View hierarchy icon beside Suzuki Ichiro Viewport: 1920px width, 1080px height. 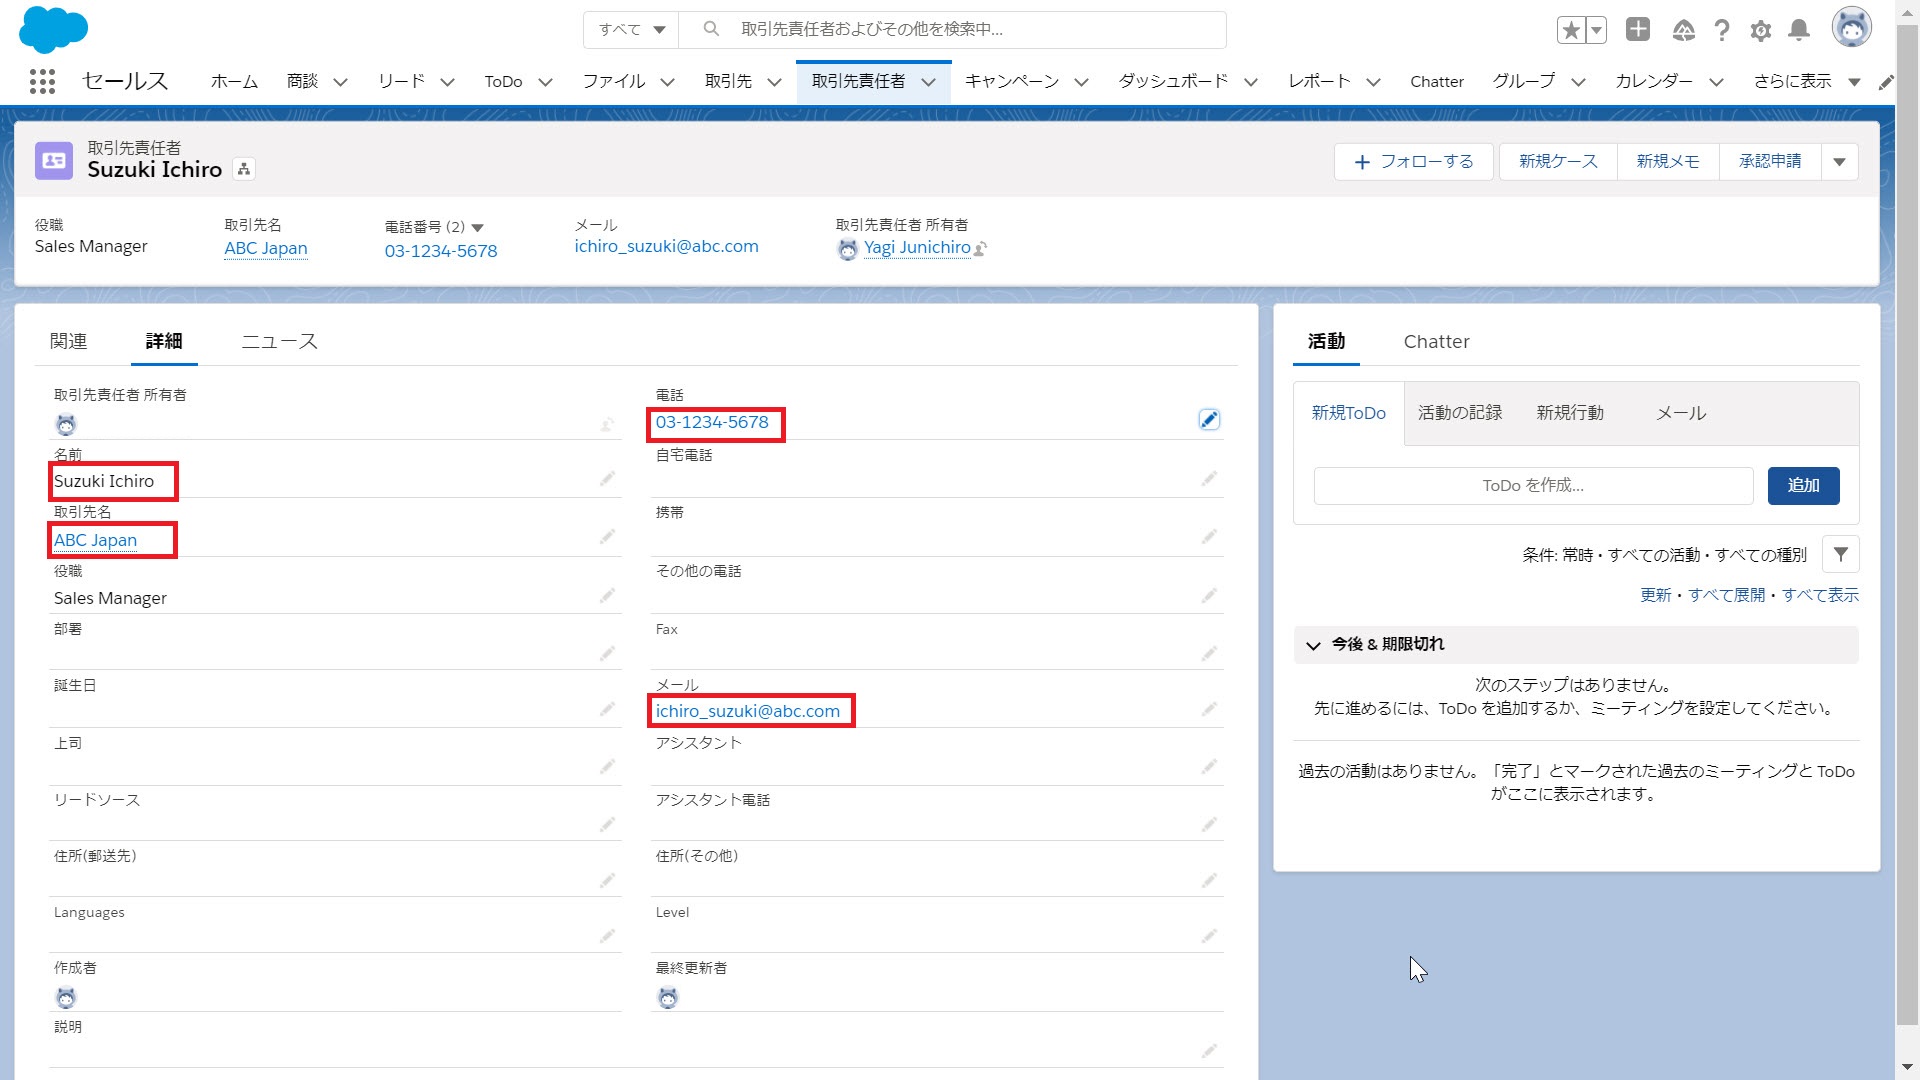(x=242, y=168)
